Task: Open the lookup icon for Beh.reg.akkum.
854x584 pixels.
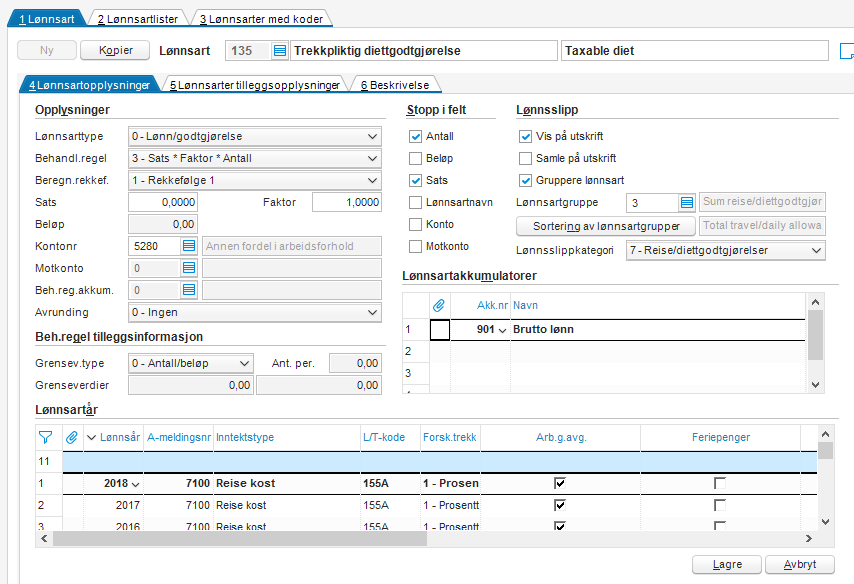Action: click(x=188, y=290)
